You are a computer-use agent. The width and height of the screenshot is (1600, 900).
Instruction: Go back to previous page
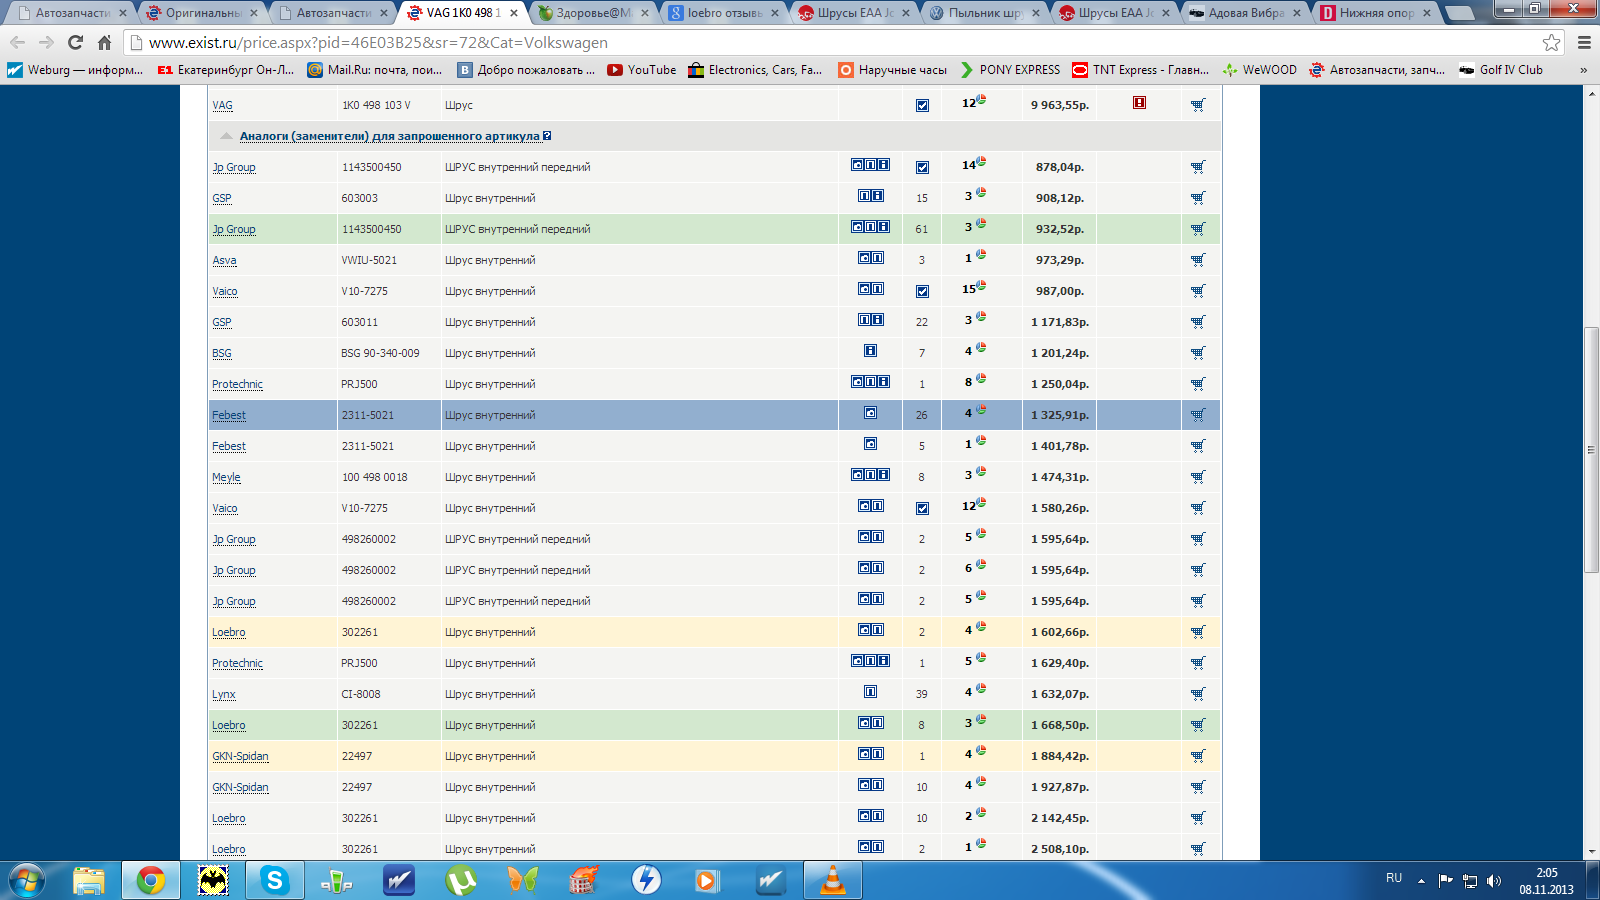point(17,42)
